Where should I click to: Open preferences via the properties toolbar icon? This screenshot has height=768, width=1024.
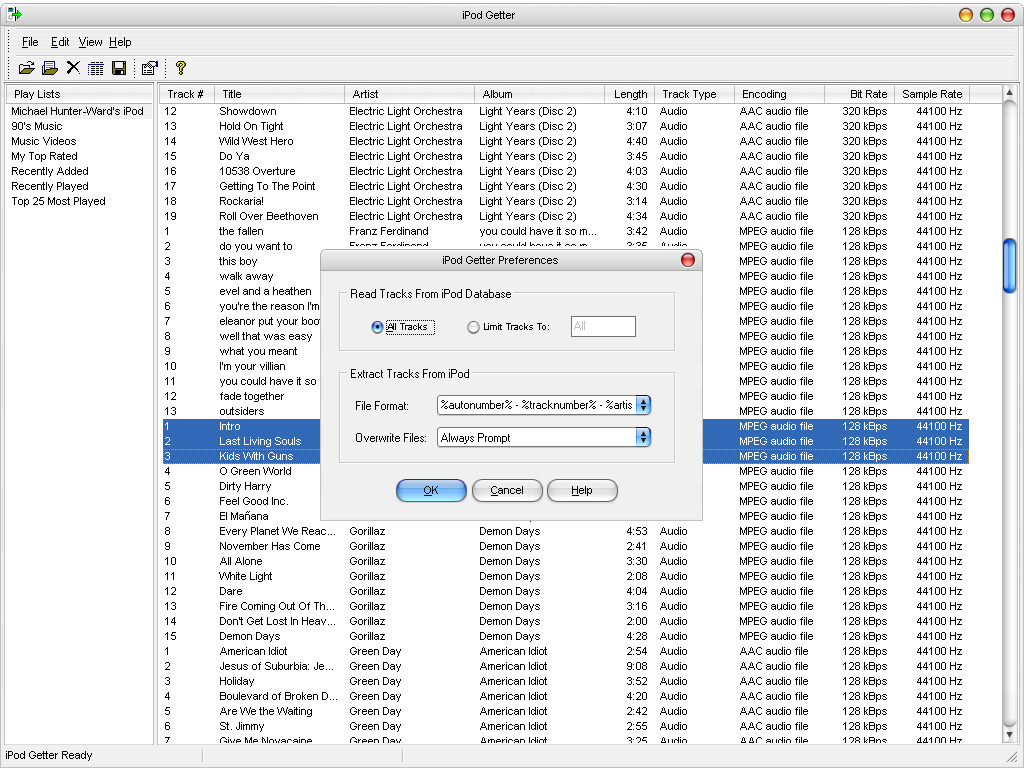[x=149, y=68]
